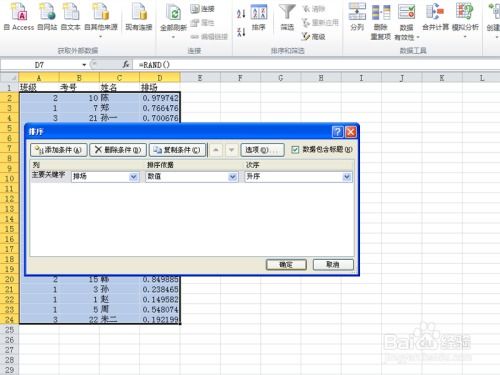This screenshot has width=500, height=375.
Task: Click Edit Links (编辑链接) ribbon item
Action: 209,37
